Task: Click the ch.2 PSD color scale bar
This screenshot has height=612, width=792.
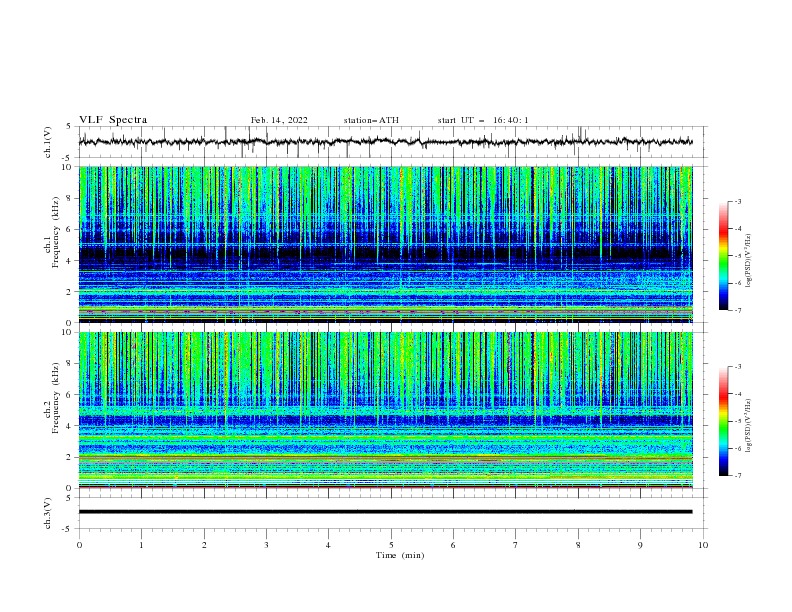Action: coord(723,421)
